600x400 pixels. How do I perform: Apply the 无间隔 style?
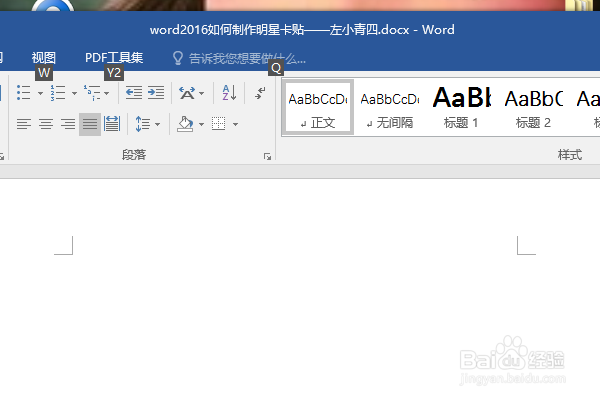click(x=390, y=107)
